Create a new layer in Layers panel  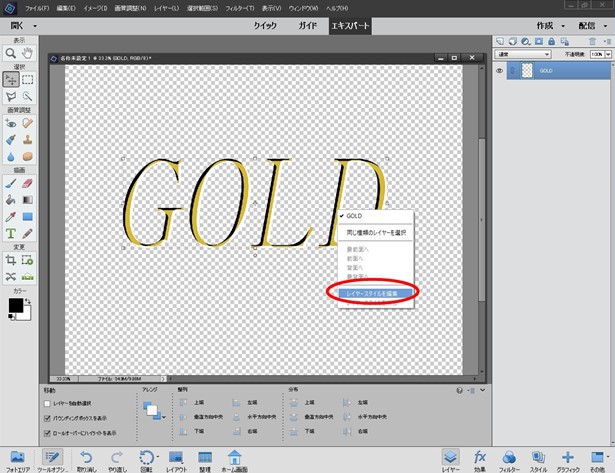tap(500, 41)
